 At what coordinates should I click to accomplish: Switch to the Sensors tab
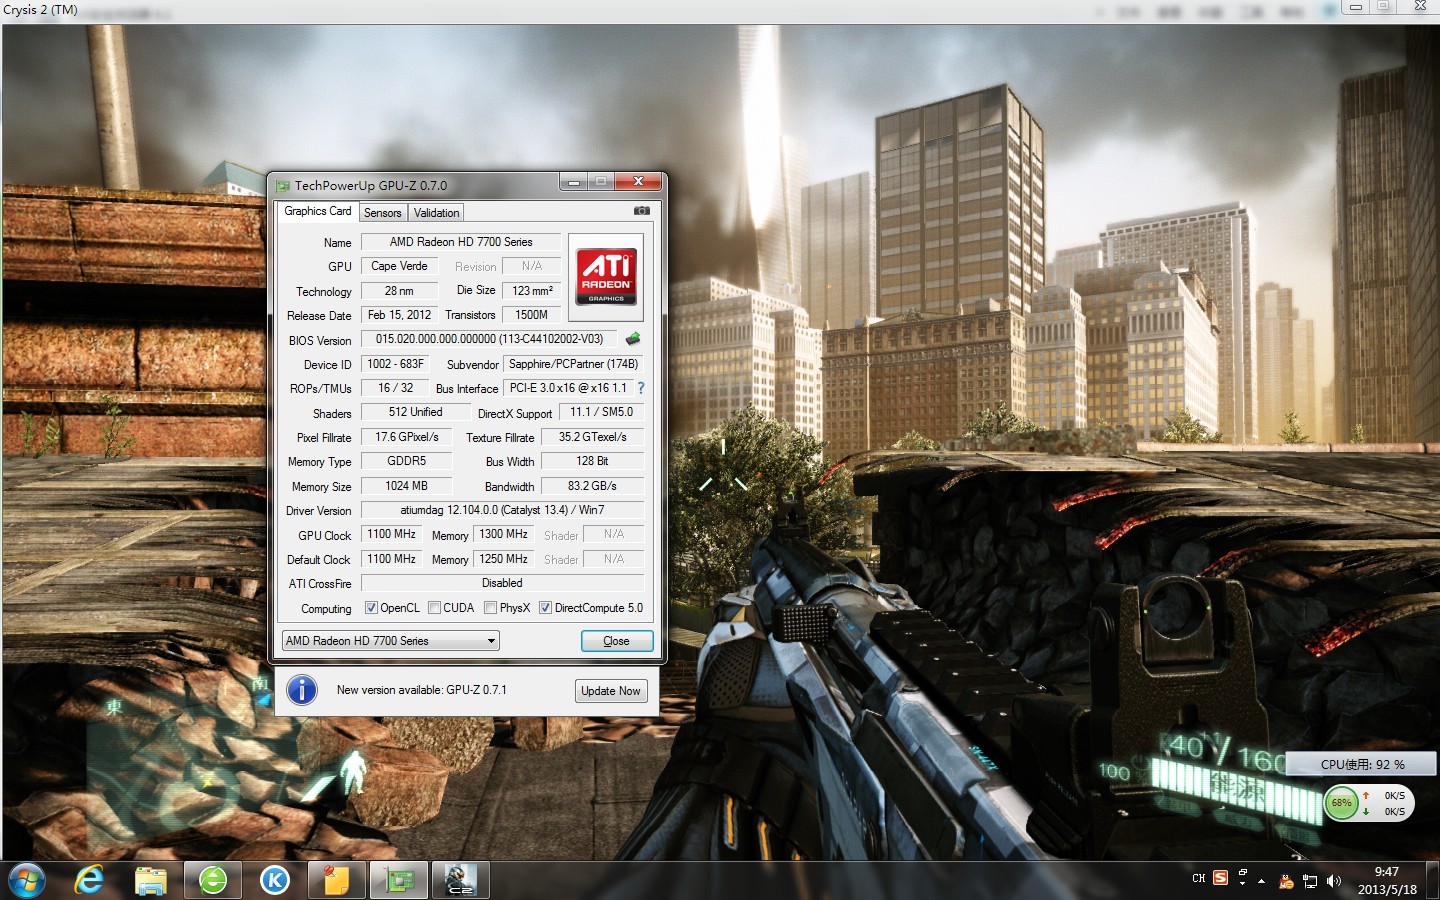(x=382, y=213)
